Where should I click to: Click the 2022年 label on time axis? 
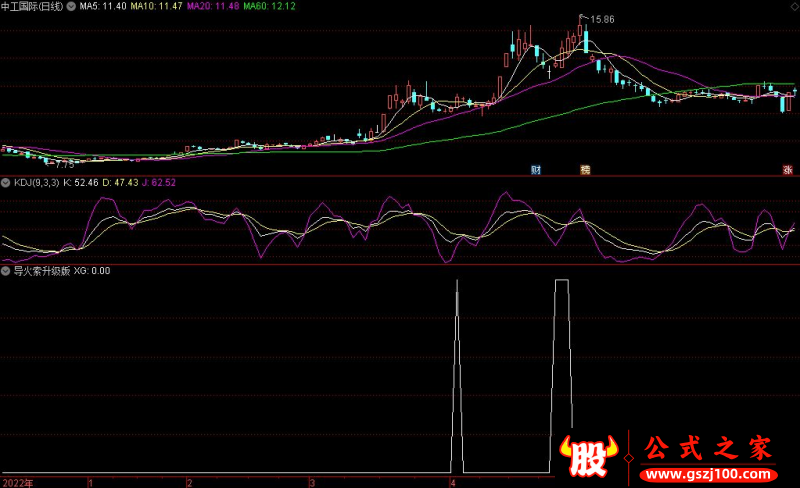[16, 482]
